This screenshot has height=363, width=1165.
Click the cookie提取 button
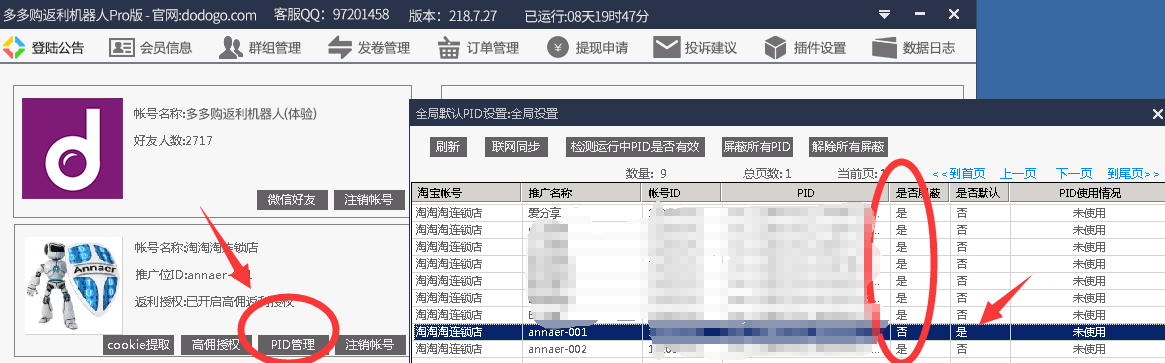pyautogui.click(x=139, y=344)
